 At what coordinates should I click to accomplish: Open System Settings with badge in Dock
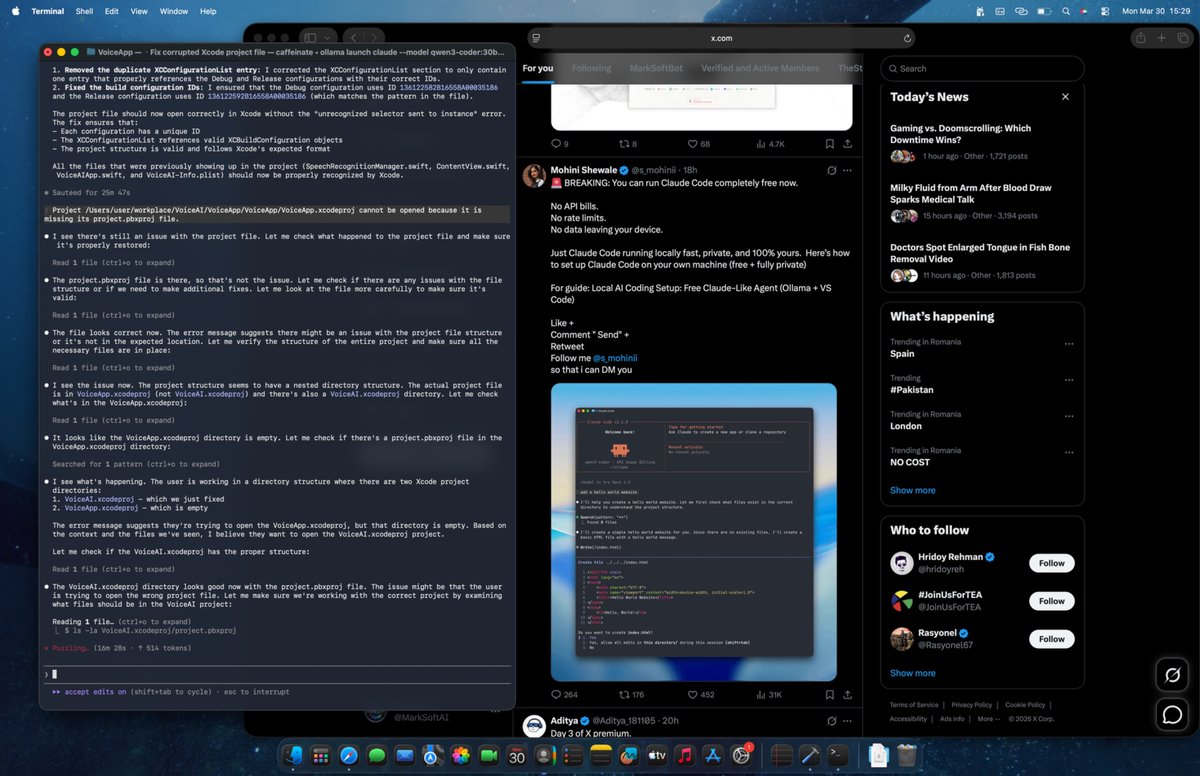click(742, 756)
